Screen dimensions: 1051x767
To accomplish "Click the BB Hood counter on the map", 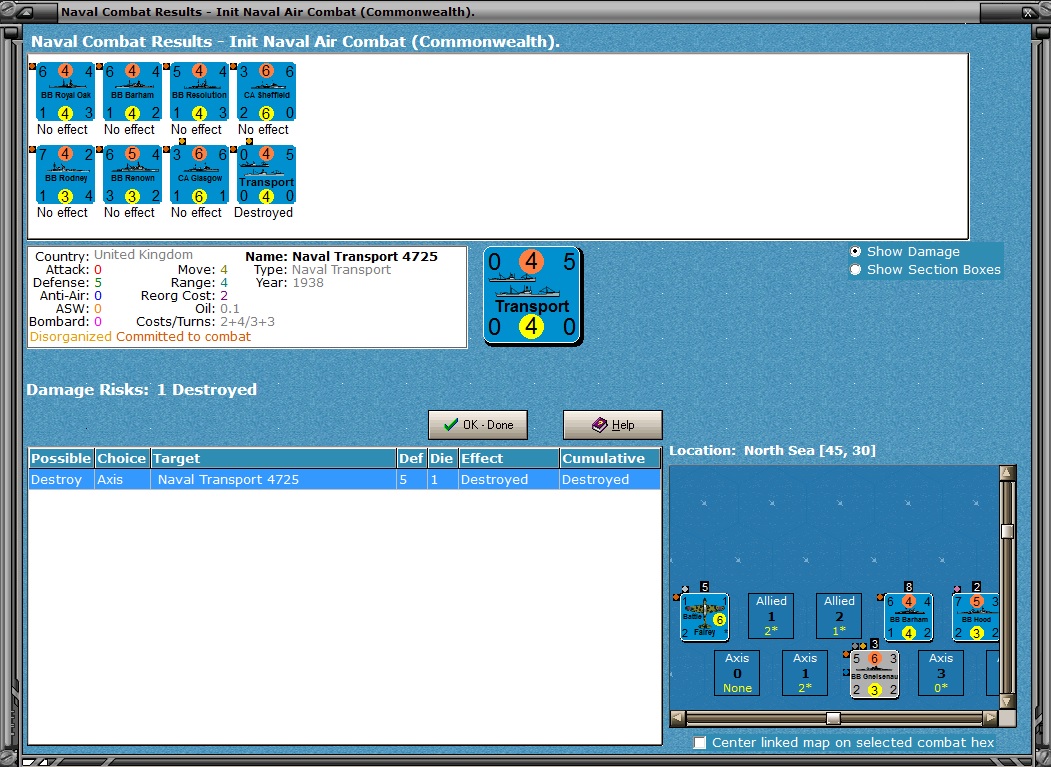I will point(976,617).
